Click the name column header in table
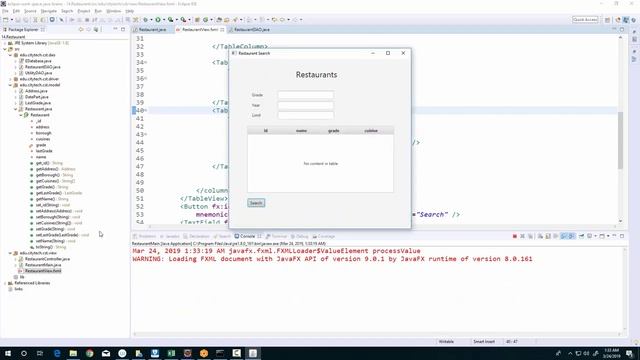Viewport: 640px width, 360px height. click(301, 131)
